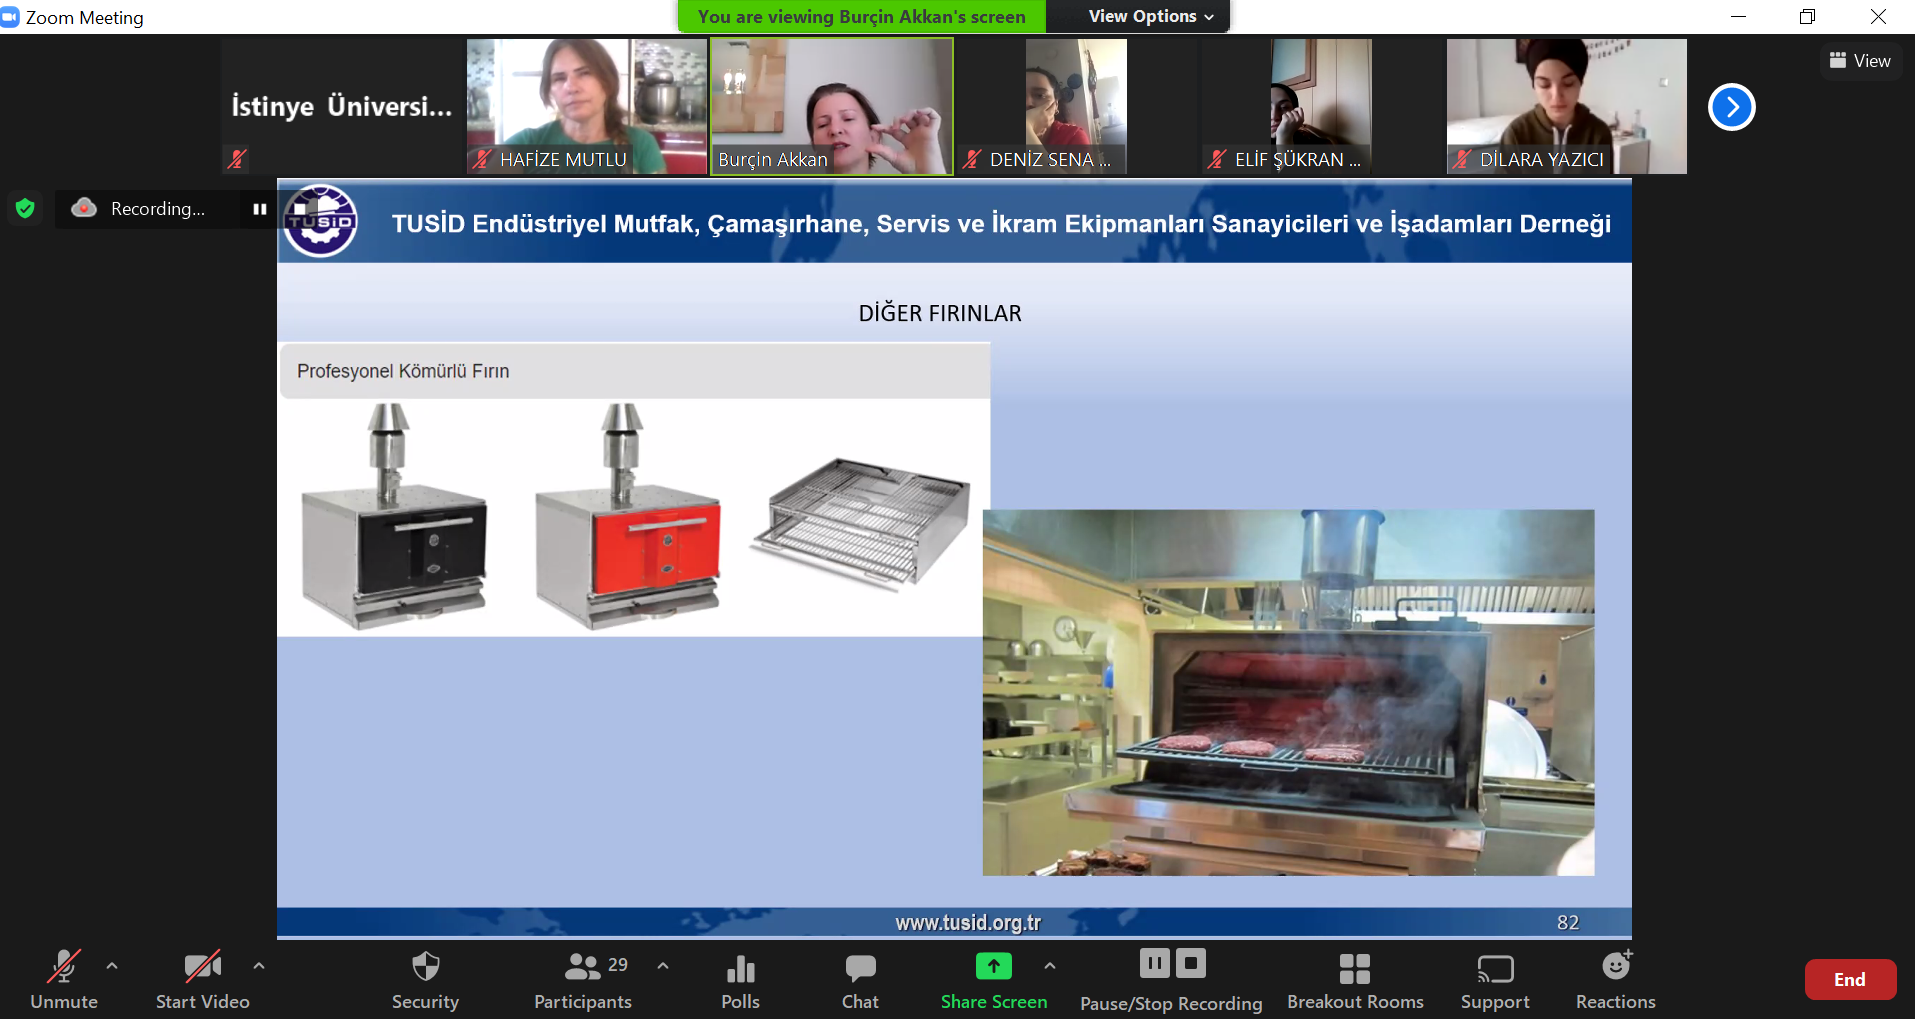
Task: Click the green encryption shield icon
Action: 25,208
